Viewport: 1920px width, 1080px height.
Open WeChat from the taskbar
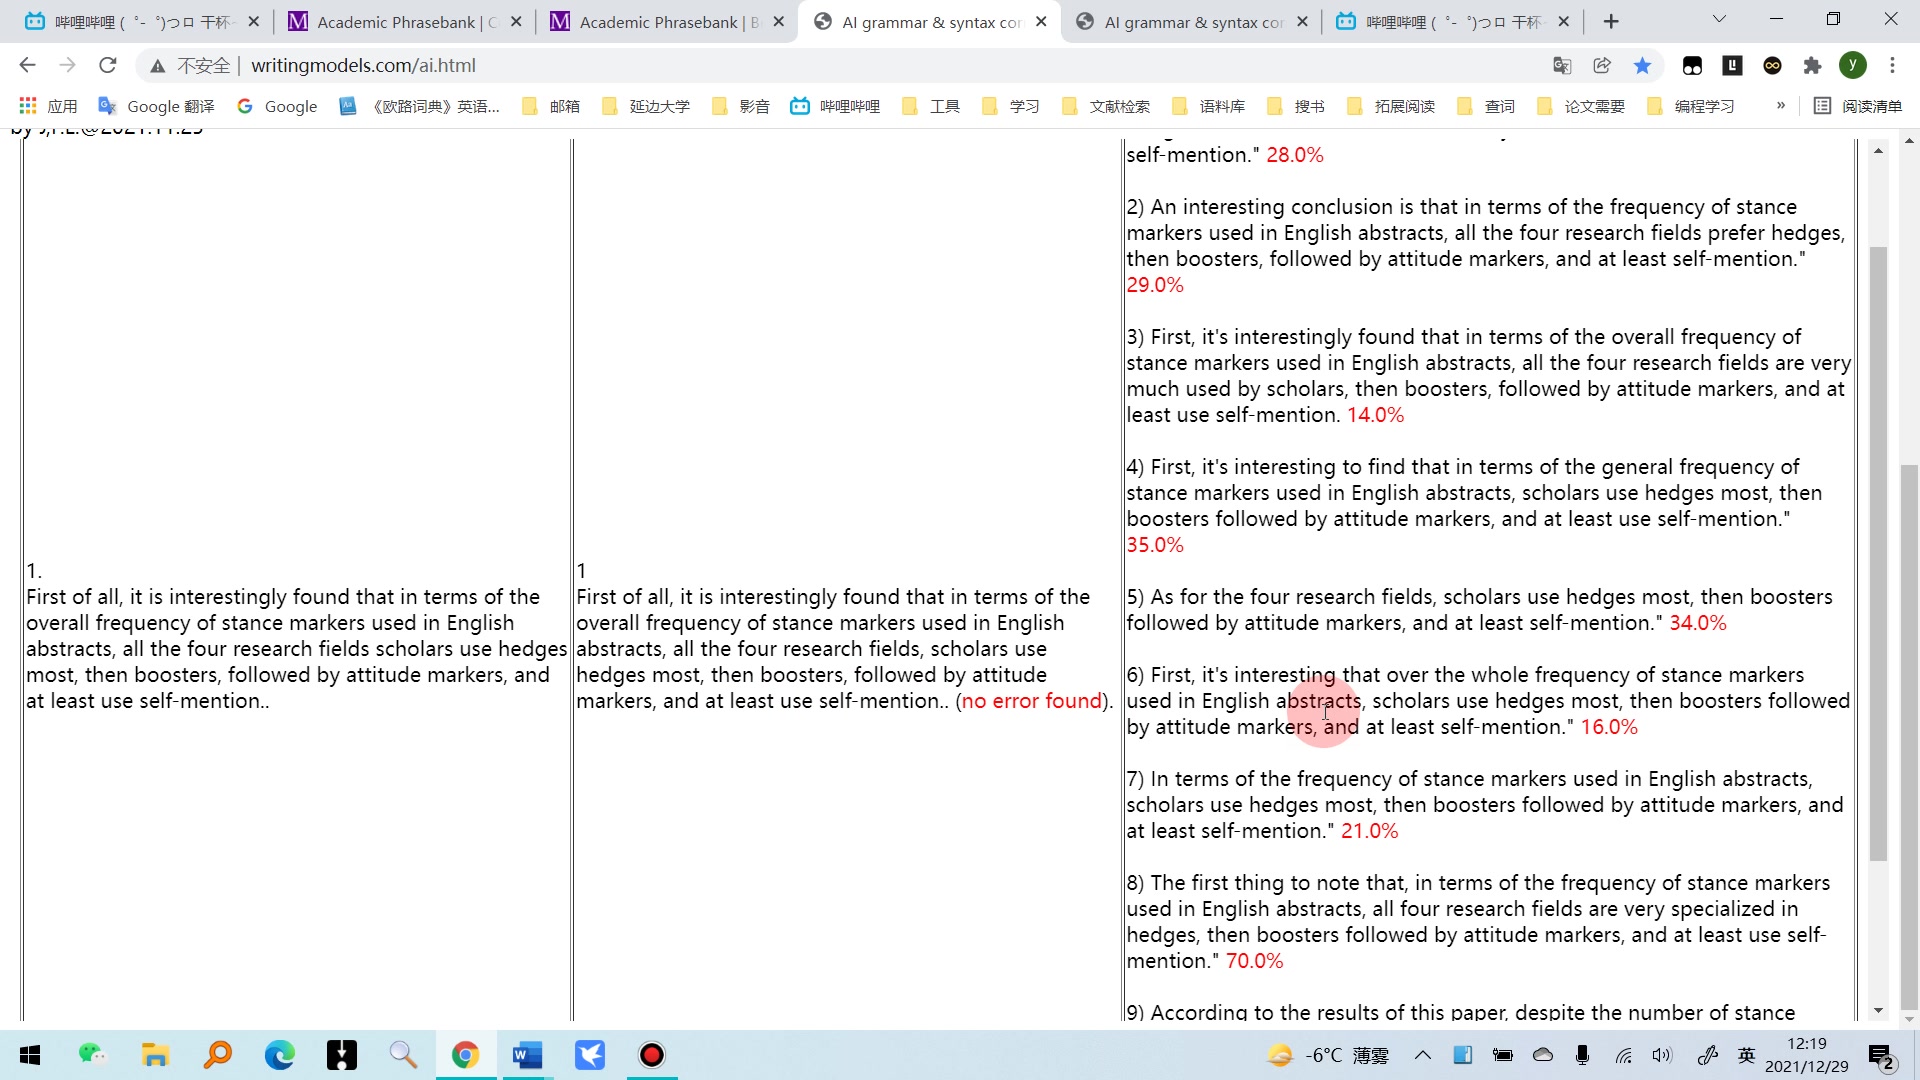point(93,1055)
